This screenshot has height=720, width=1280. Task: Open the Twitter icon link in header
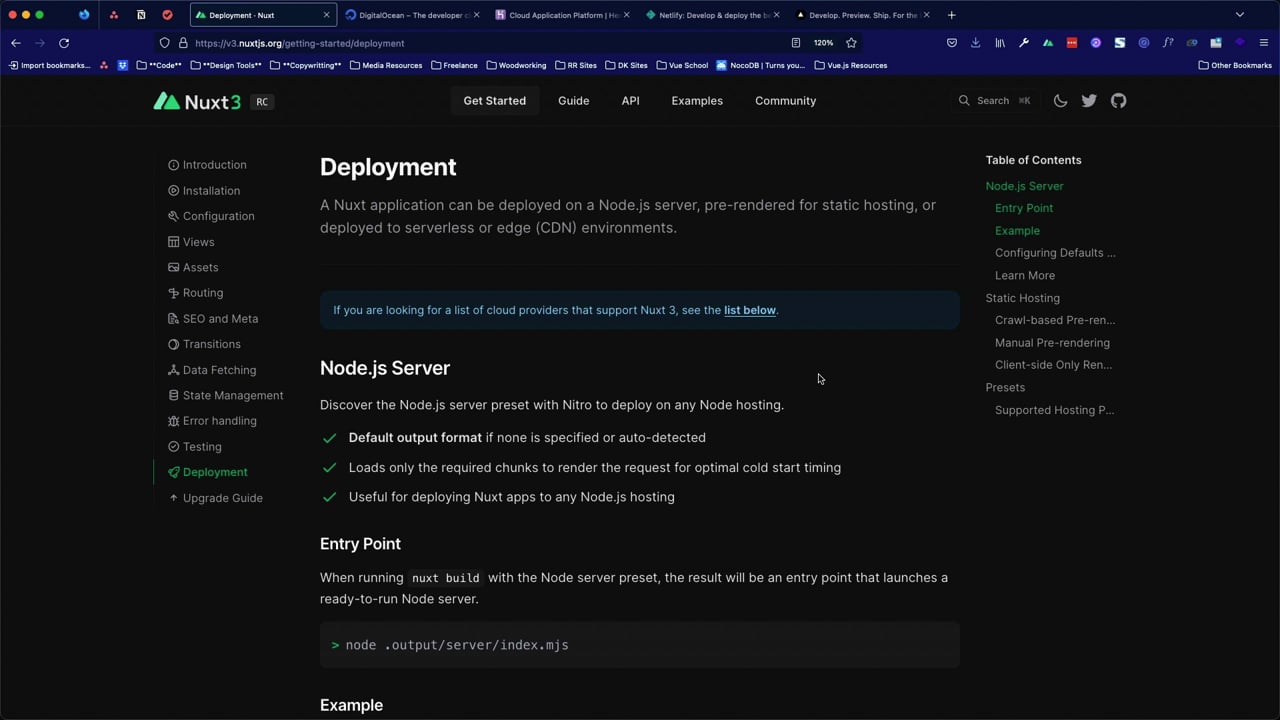pyautogui.click(x=1089, y=101)
